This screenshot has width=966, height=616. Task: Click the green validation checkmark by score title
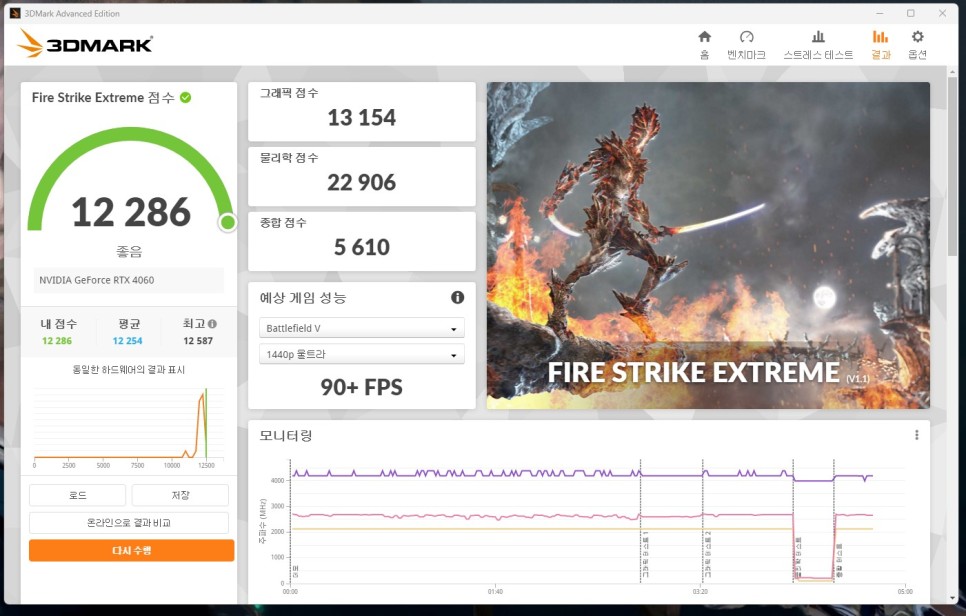(x=185, y=98)
